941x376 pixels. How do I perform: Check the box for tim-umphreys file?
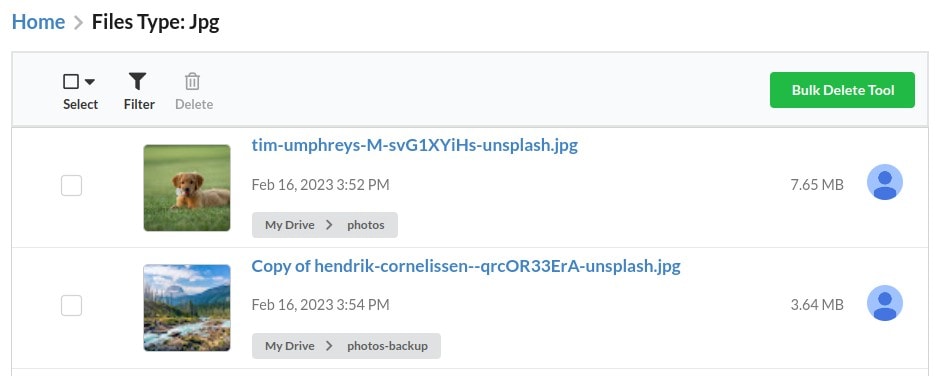tap(71, 186)
